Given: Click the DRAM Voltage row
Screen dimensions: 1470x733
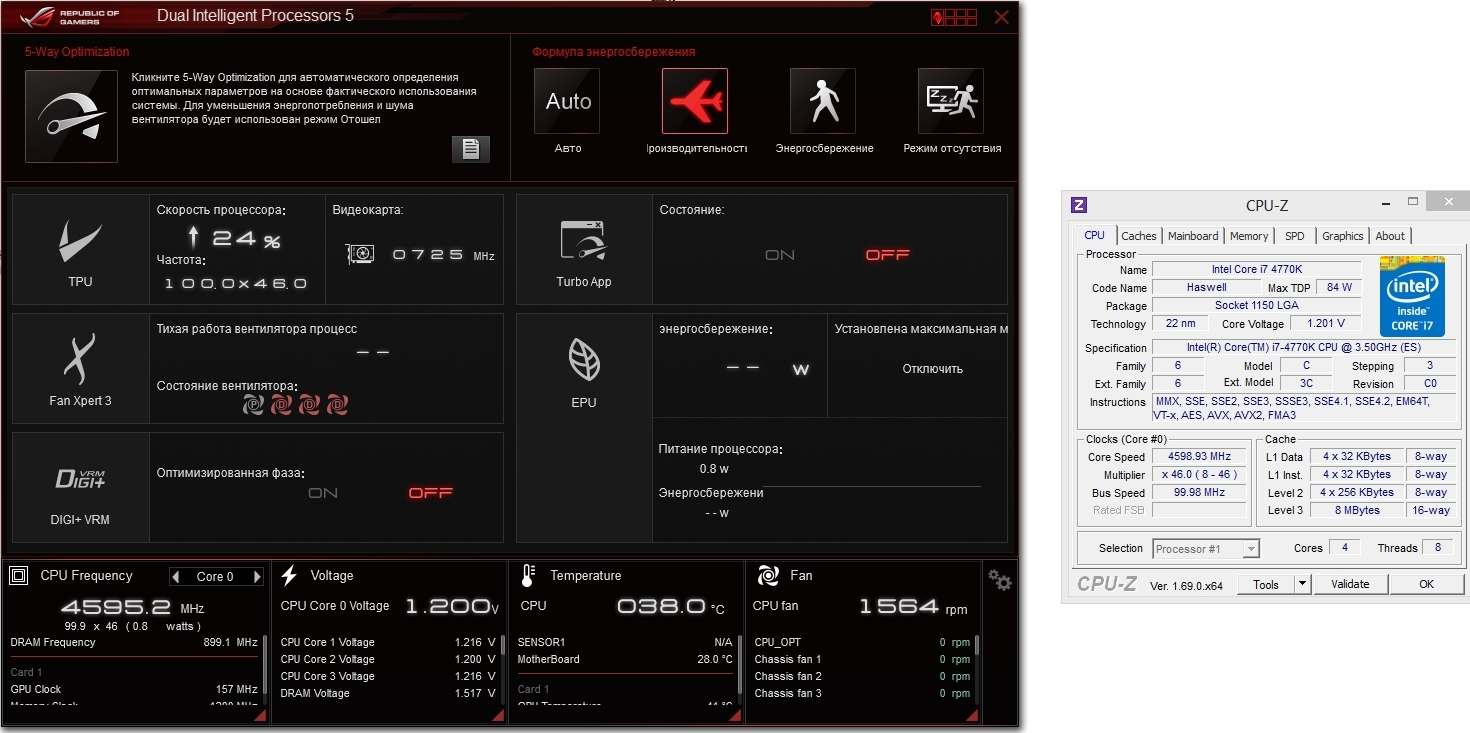Looking at the screenshot, I should [x=388, y=693].
